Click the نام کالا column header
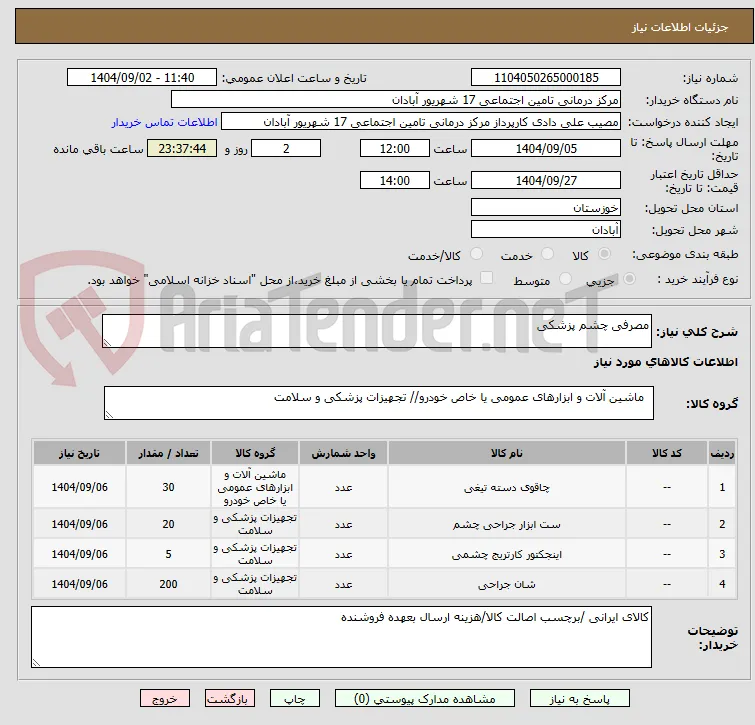Image resolution: width=755 pixels, height=725 pixels. [507, 453]
